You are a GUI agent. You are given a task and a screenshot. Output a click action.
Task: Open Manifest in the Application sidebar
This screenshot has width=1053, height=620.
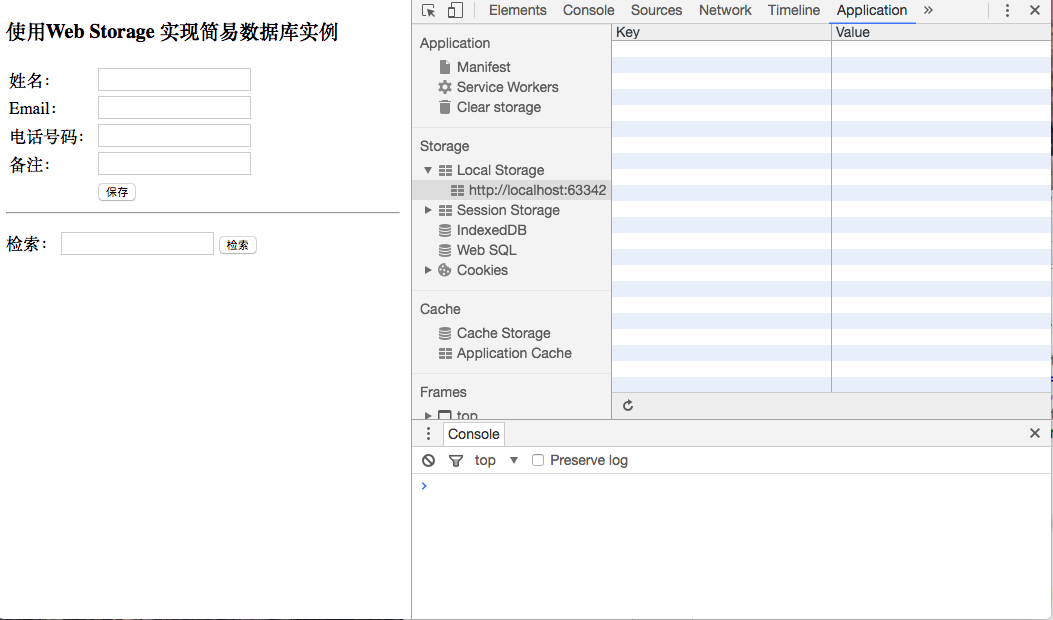pos(484,67)
